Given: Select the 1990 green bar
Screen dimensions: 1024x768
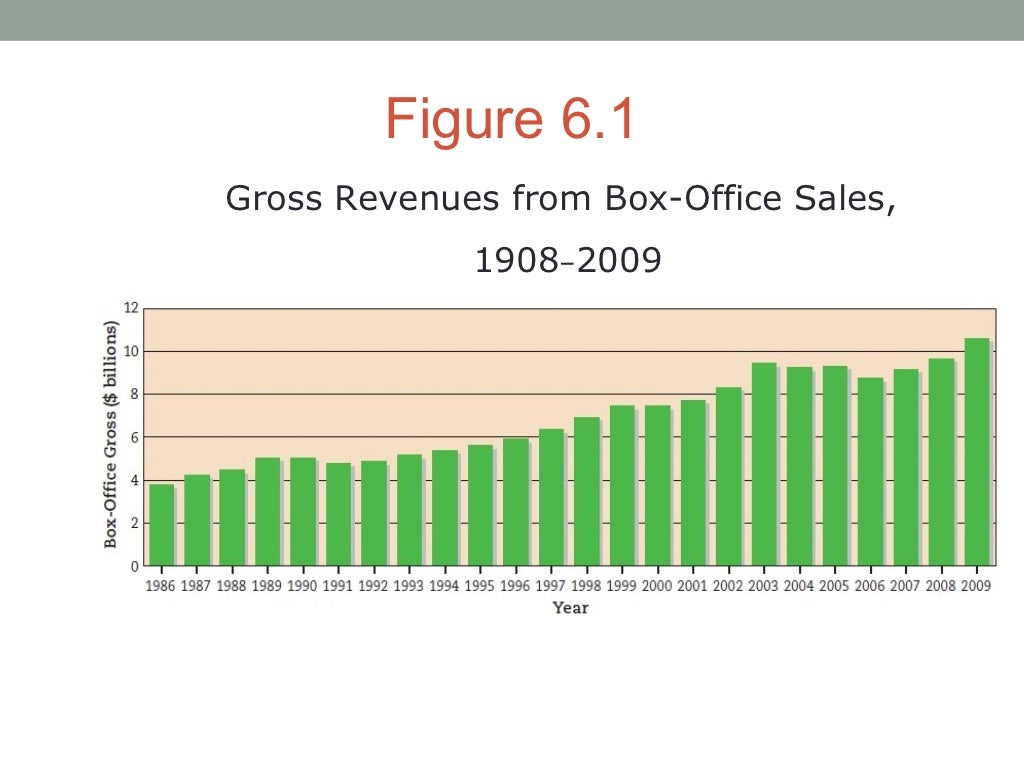Looking at the screenshot, I should point(303,511).
